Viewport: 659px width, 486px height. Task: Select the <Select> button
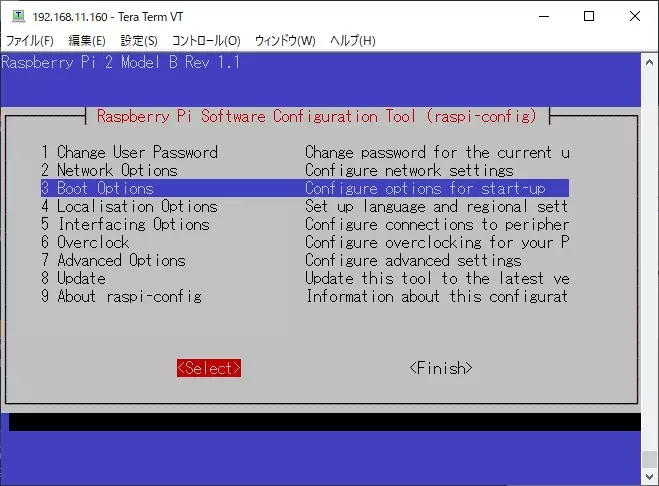pos(209,368)
